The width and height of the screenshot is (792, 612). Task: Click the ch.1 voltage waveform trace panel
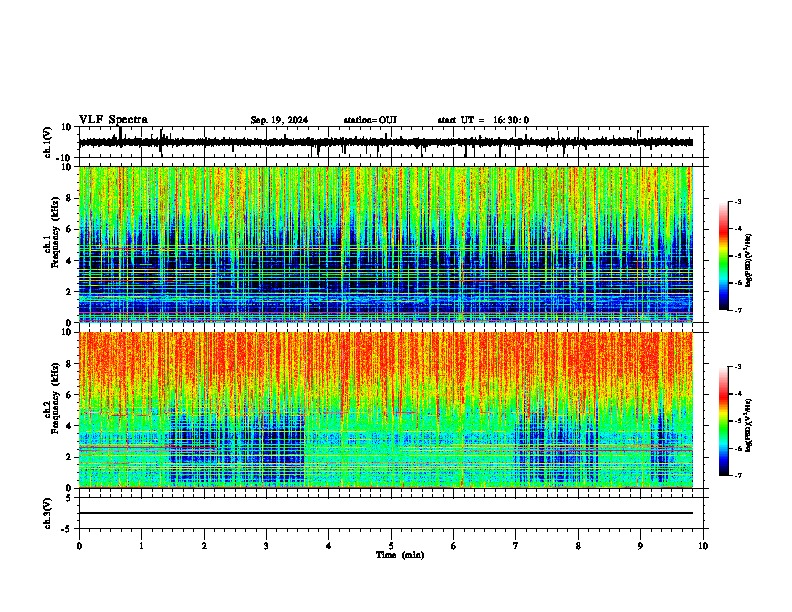[391, 142]
